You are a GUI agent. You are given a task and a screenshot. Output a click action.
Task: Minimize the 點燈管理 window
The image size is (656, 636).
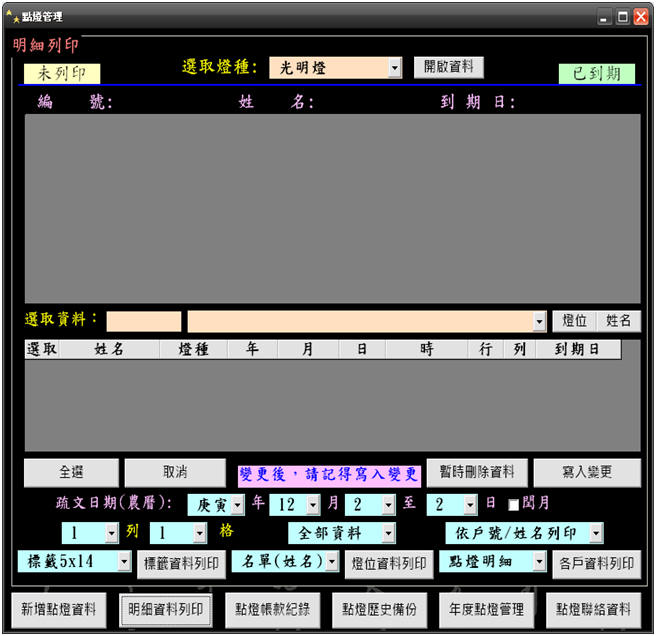tap(604, 17)
